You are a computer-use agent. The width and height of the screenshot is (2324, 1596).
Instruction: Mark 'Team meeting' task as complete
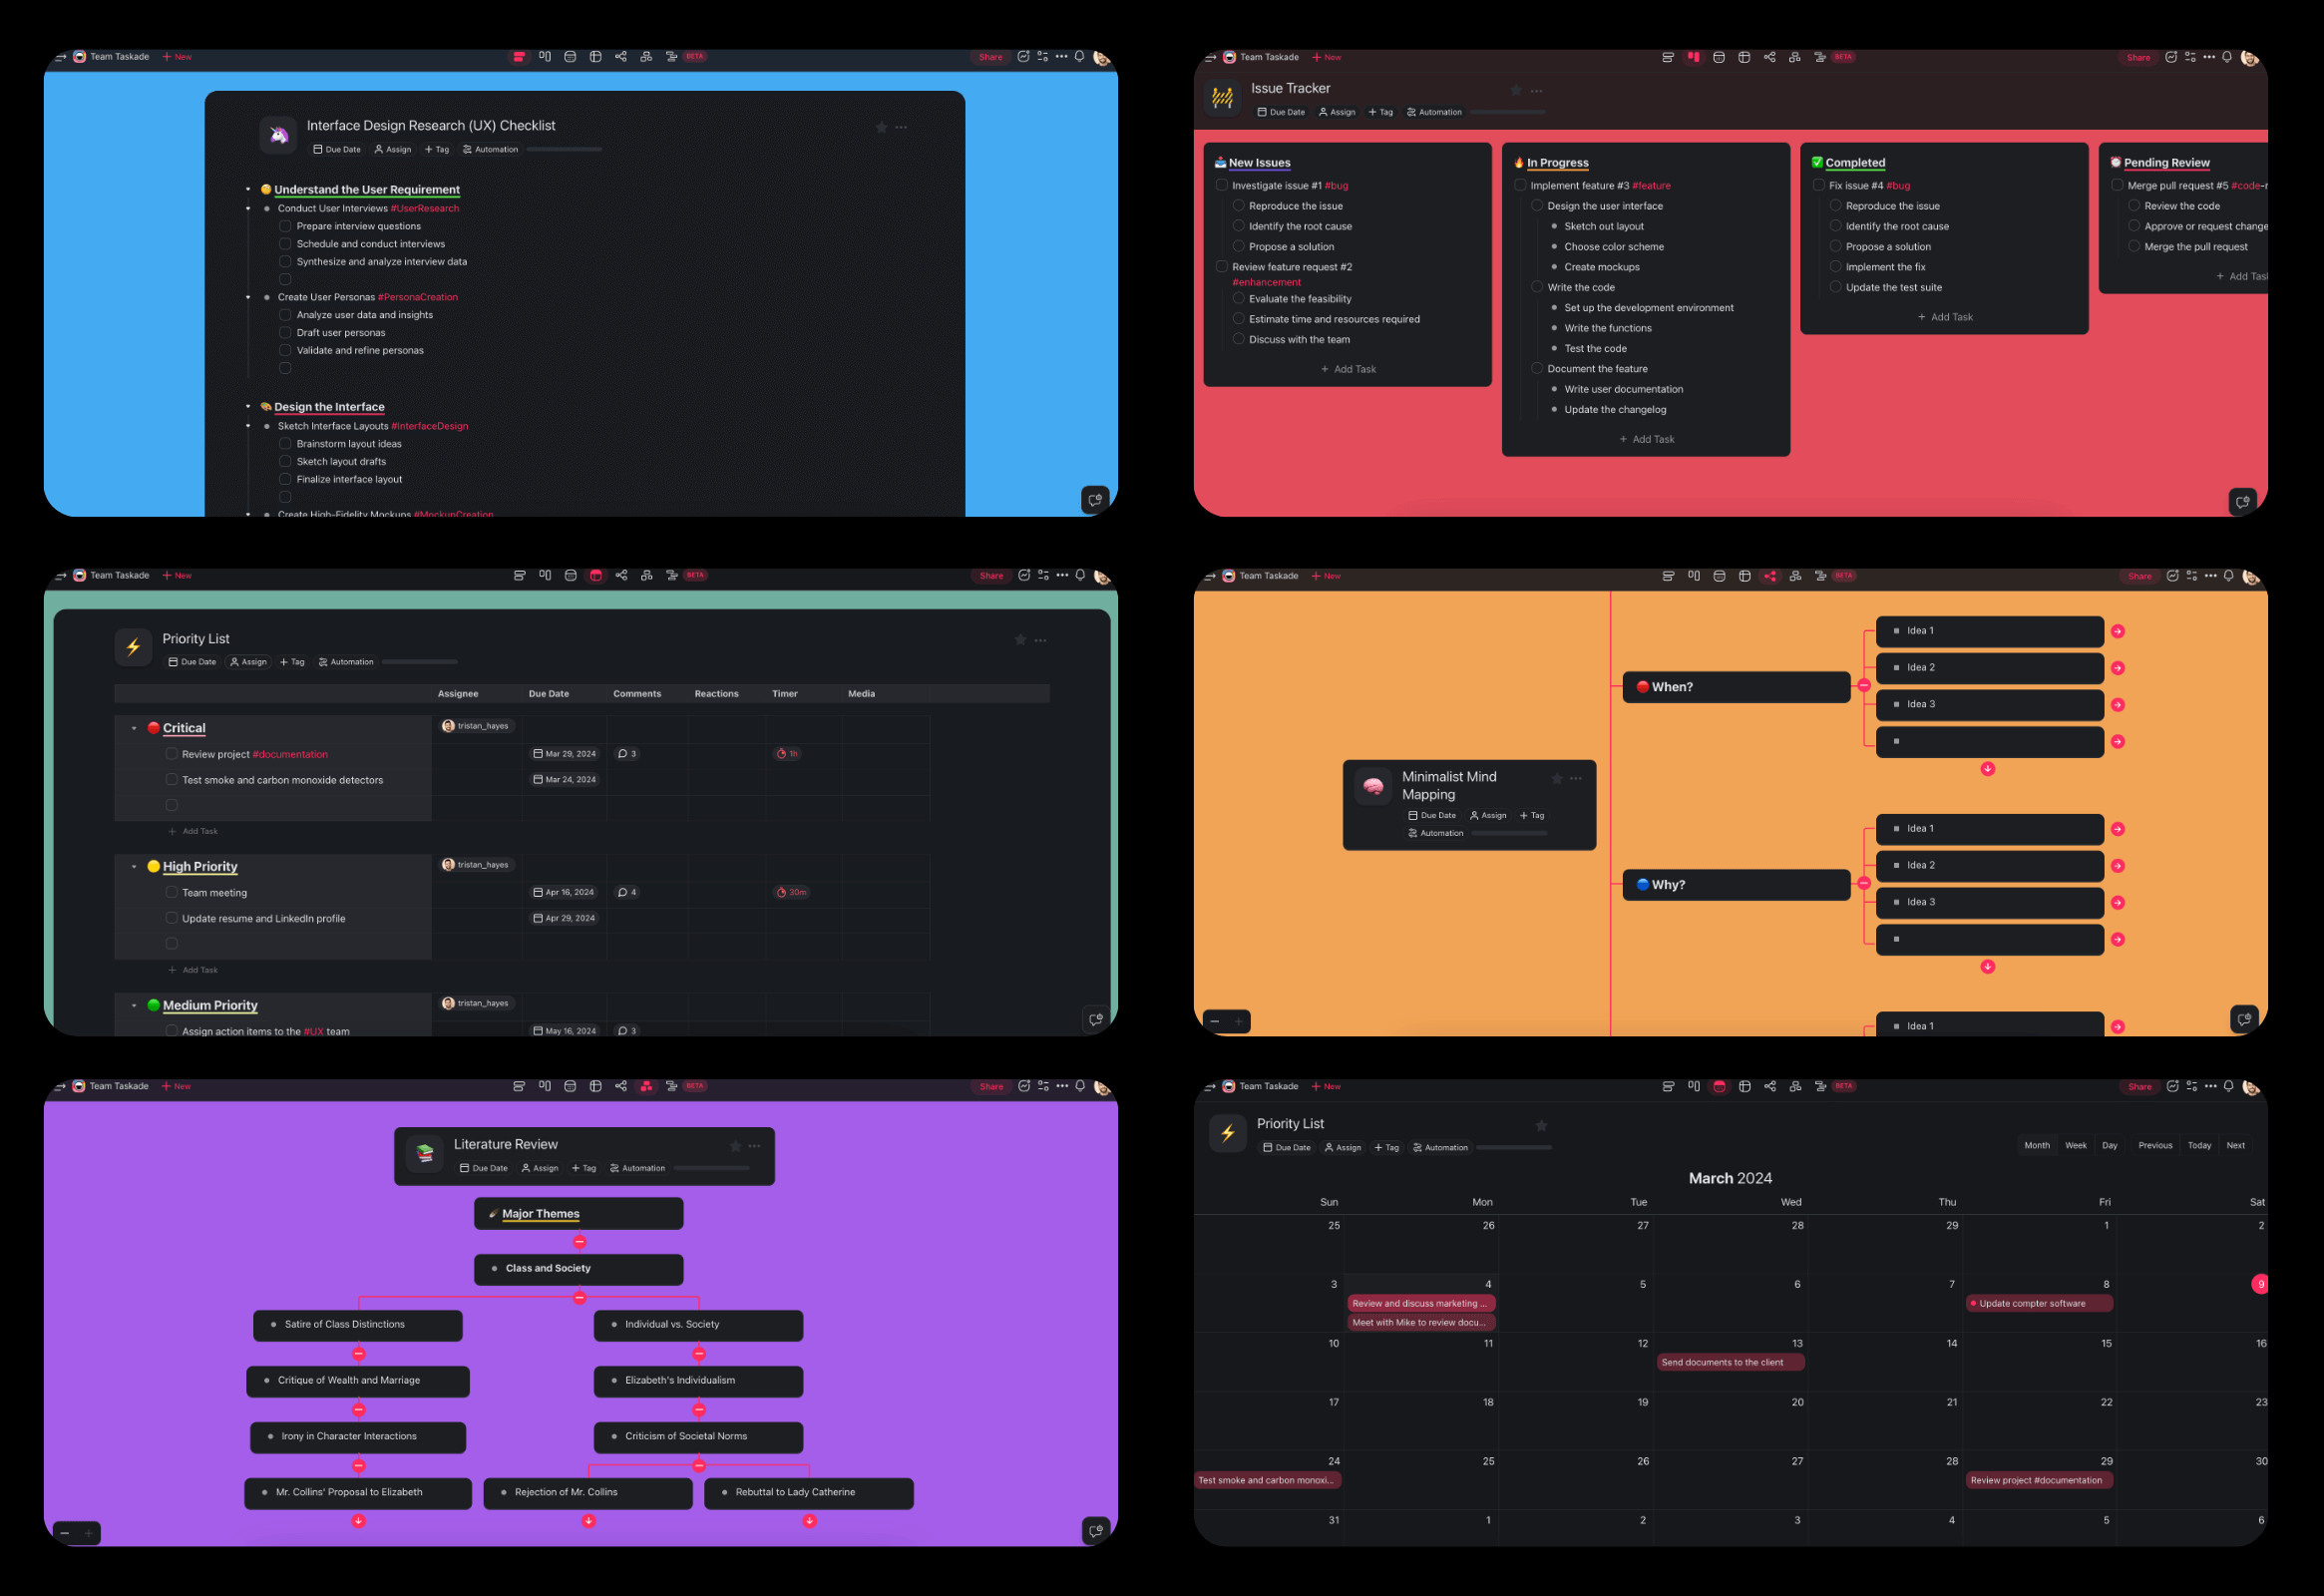(171, 893)
